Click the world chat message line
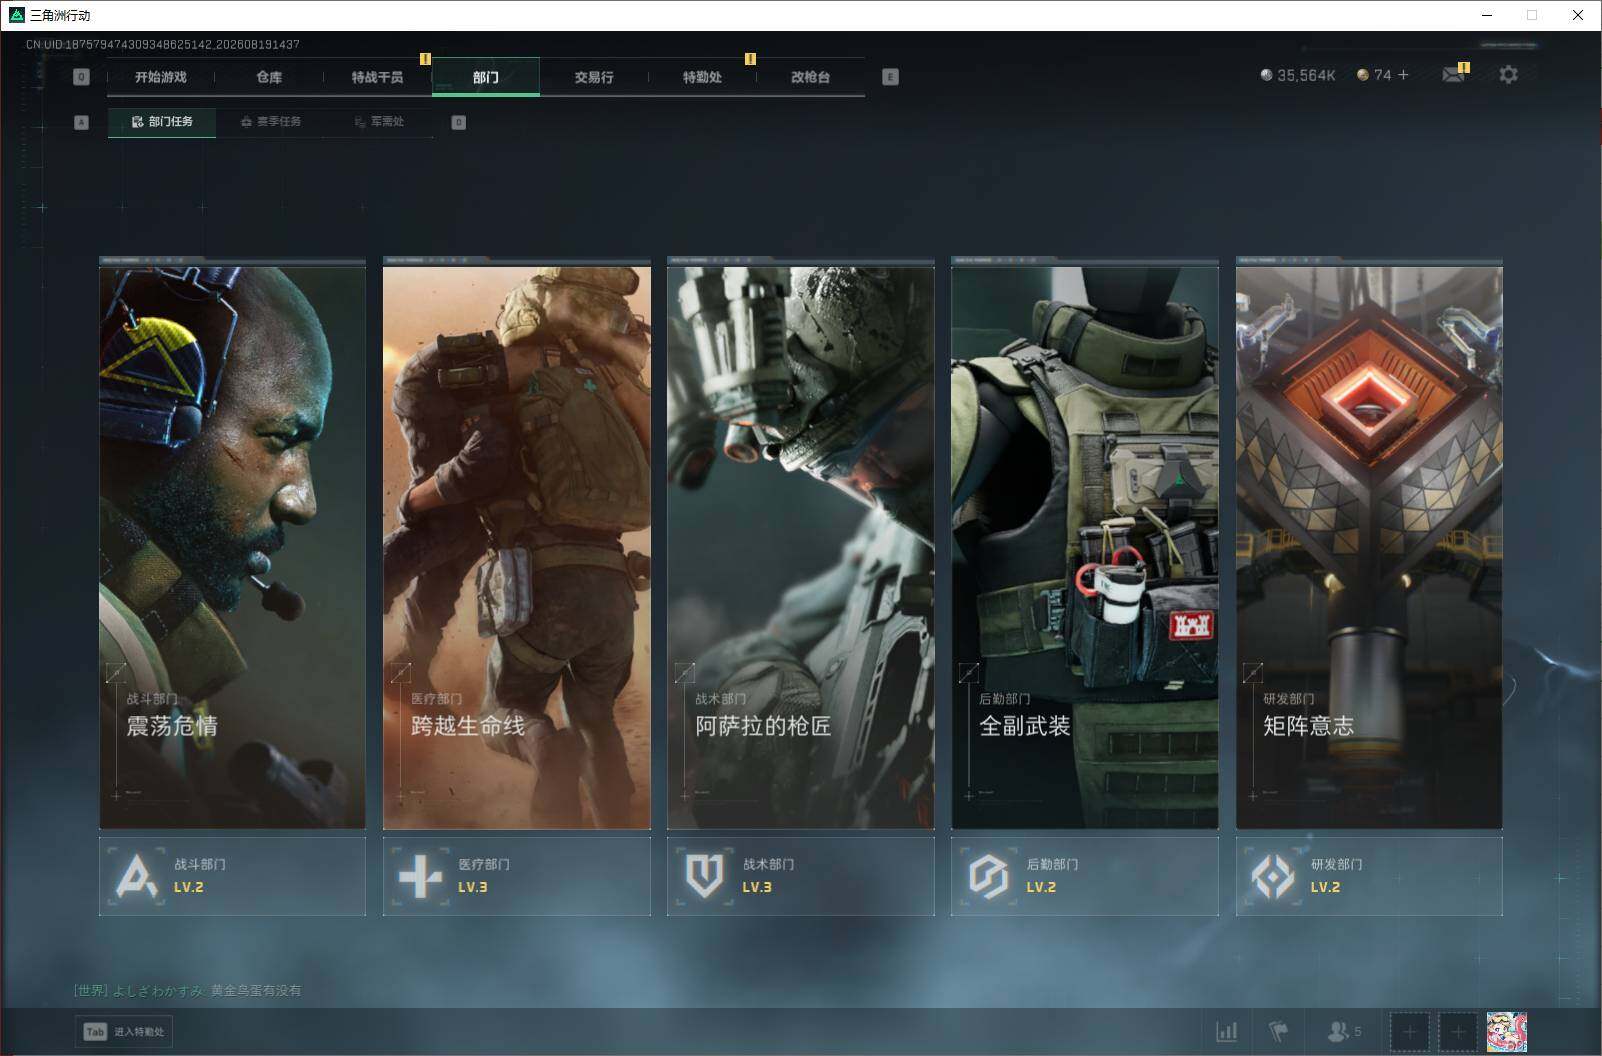This screenshot has height=1056, width=1602. tap(187, 990)
